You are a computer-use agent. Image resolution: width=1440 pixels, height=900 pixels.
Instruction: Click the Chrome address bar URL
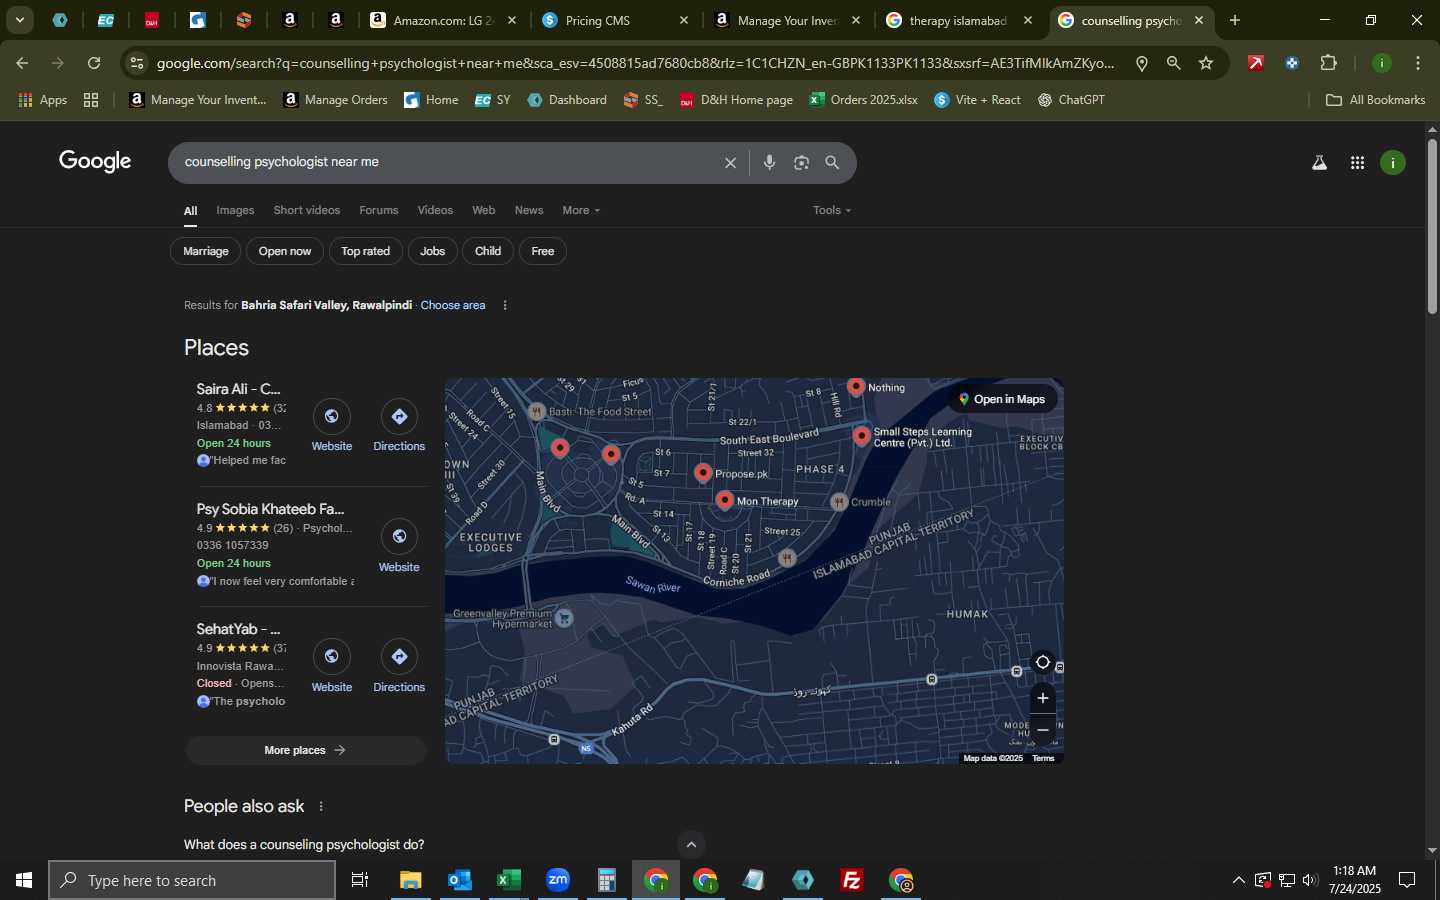coord(635,63)
